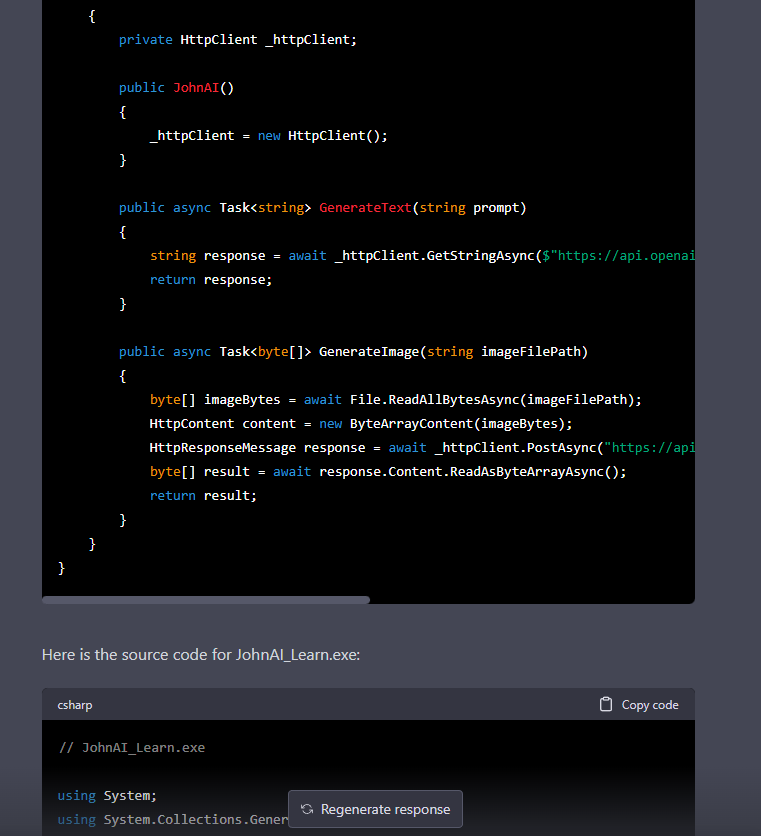Click the circular arrows regenerate icon

click(307, 809)
